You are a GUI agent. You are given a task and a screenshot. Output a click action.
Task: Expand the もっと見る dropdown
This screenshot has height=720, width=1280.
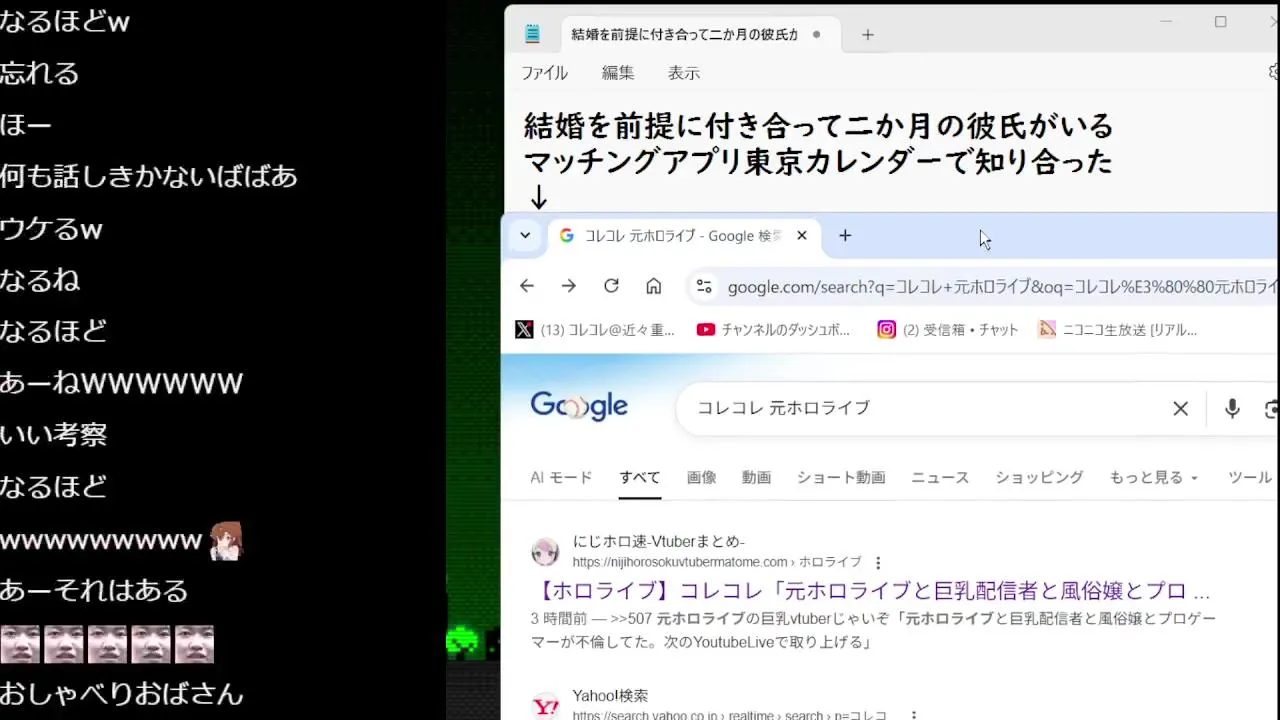(x=1153, y=477)
